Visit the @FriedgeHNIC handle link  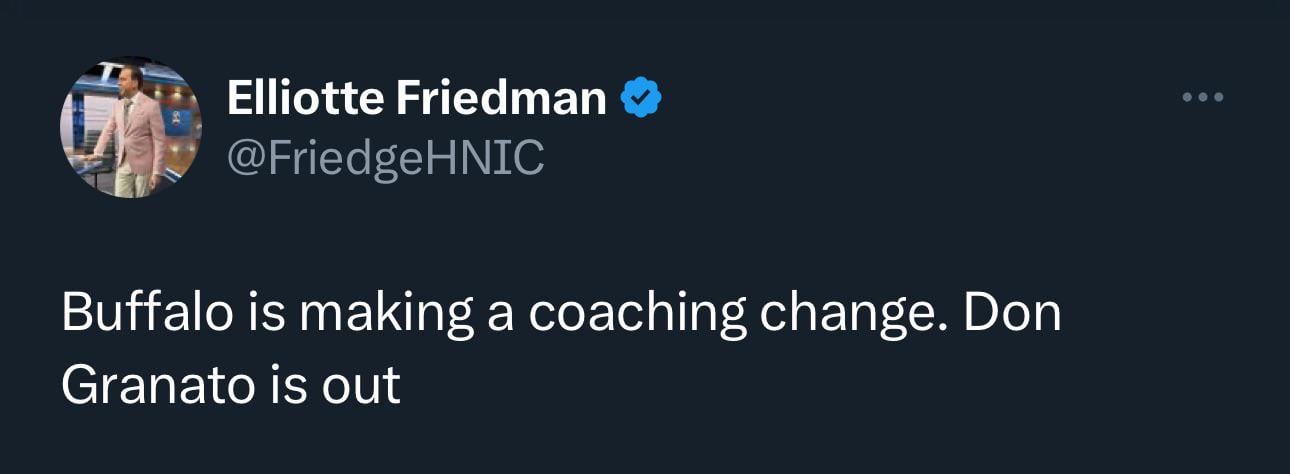tap(386, 155)
